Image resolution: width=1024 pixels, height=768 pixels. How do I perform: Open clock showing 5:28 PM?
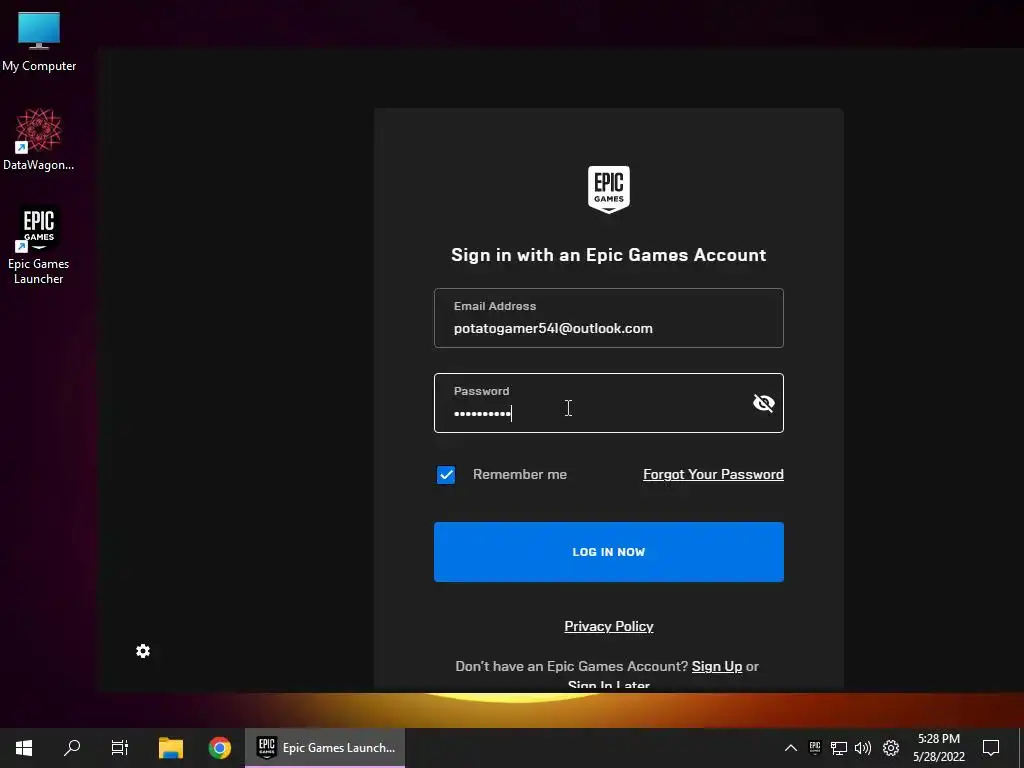[938, 748]
